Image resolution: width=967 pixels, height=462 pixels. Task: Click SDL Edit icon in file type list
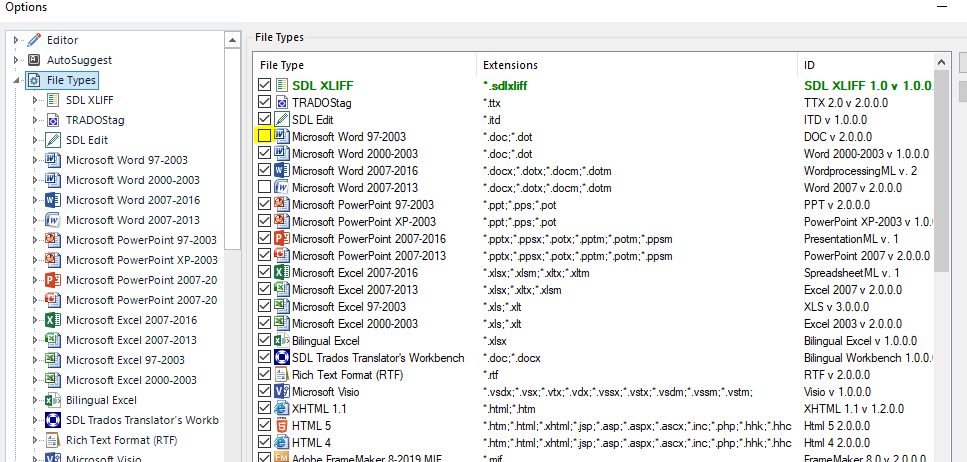pos(282,119)
